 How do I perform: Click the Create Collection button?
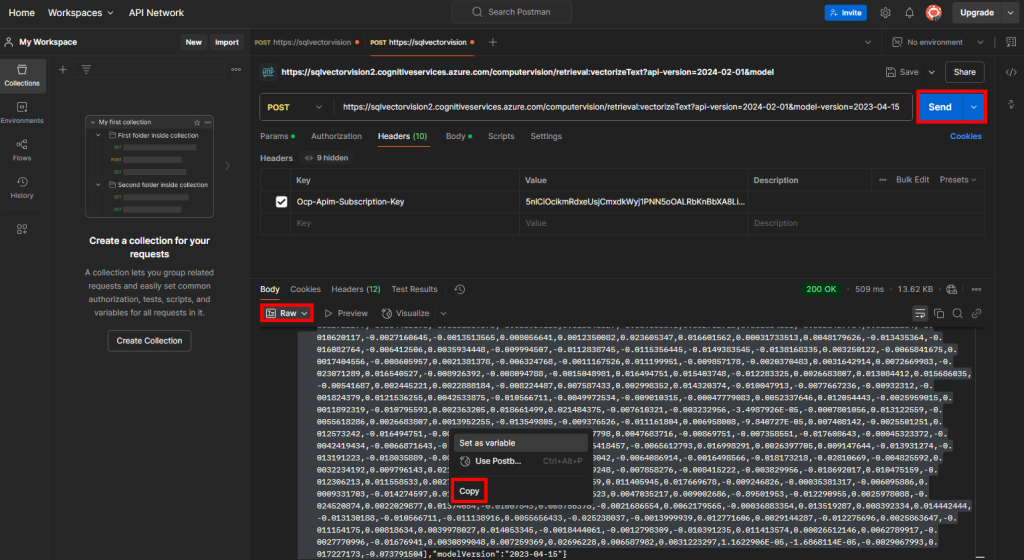coord(150,341)
